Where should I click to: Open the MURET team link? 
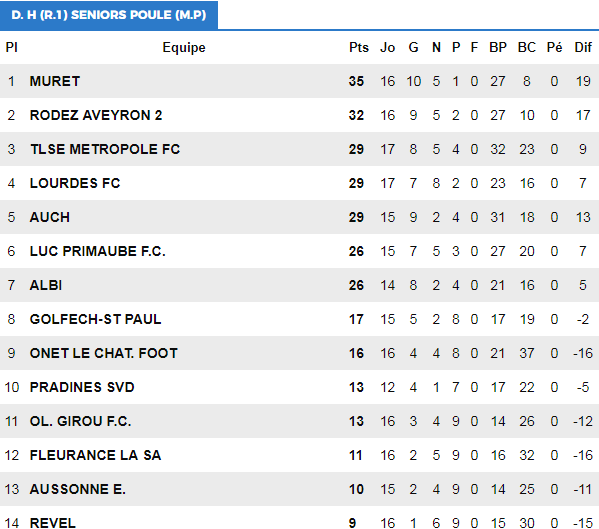pos(55,81)
